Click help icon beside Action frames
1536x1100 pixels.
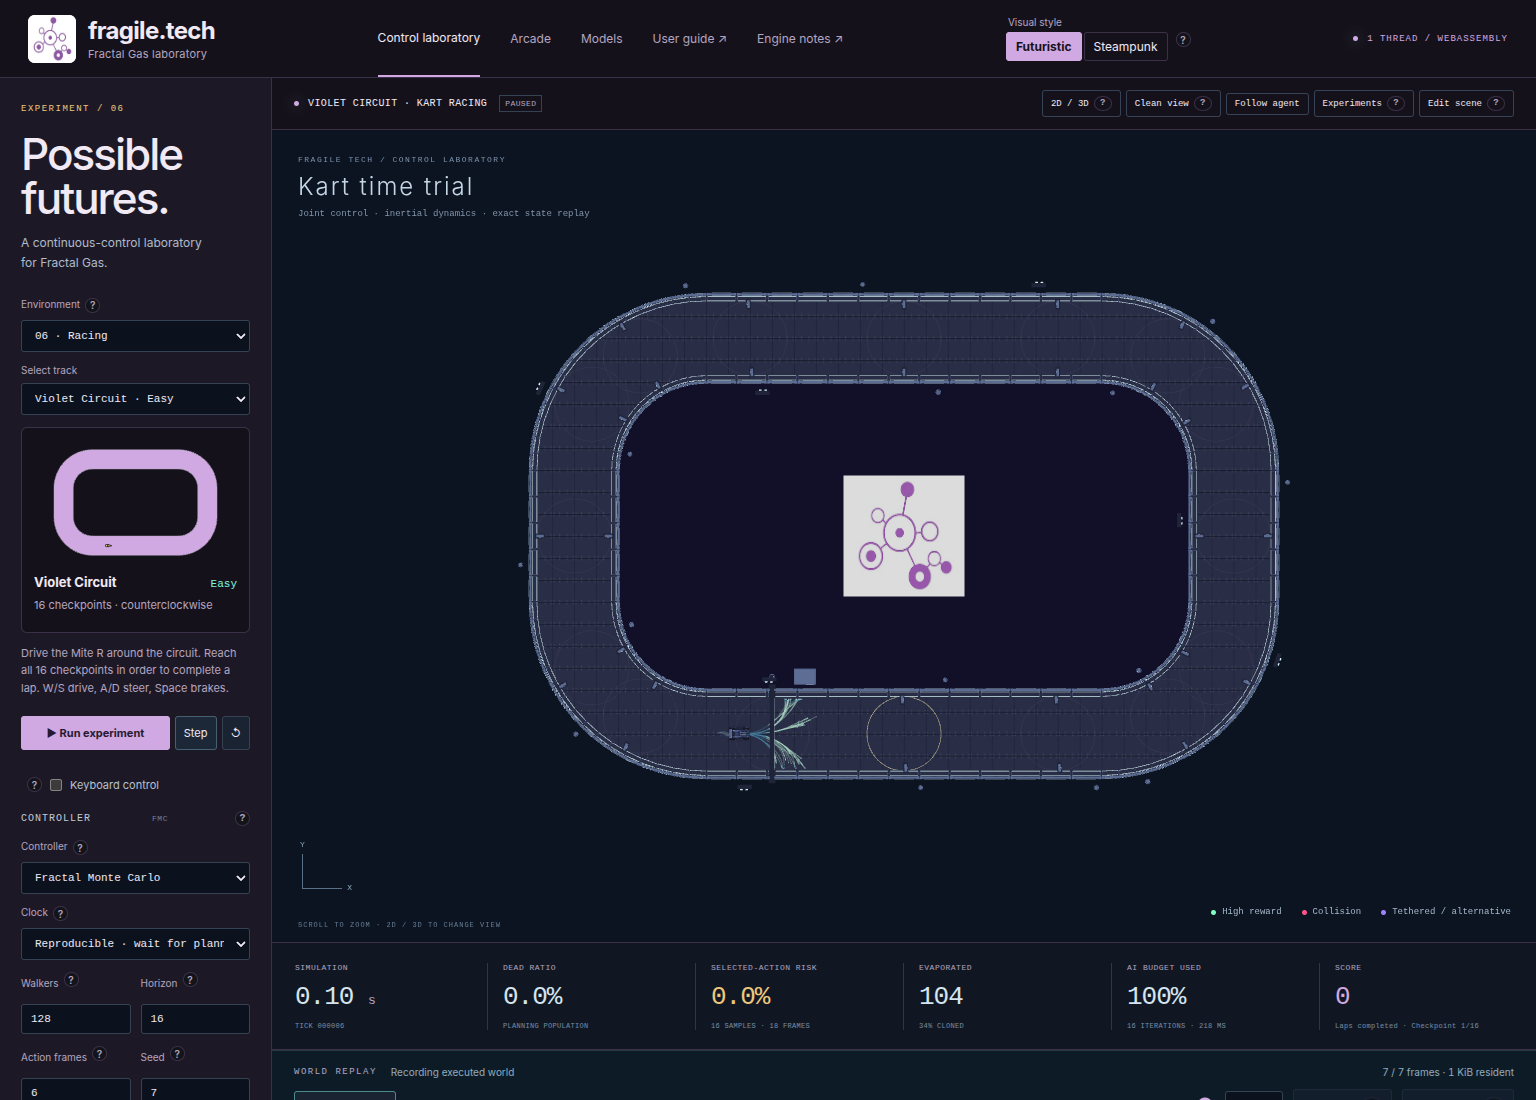pyautogui.click(x=99, y=1054)
